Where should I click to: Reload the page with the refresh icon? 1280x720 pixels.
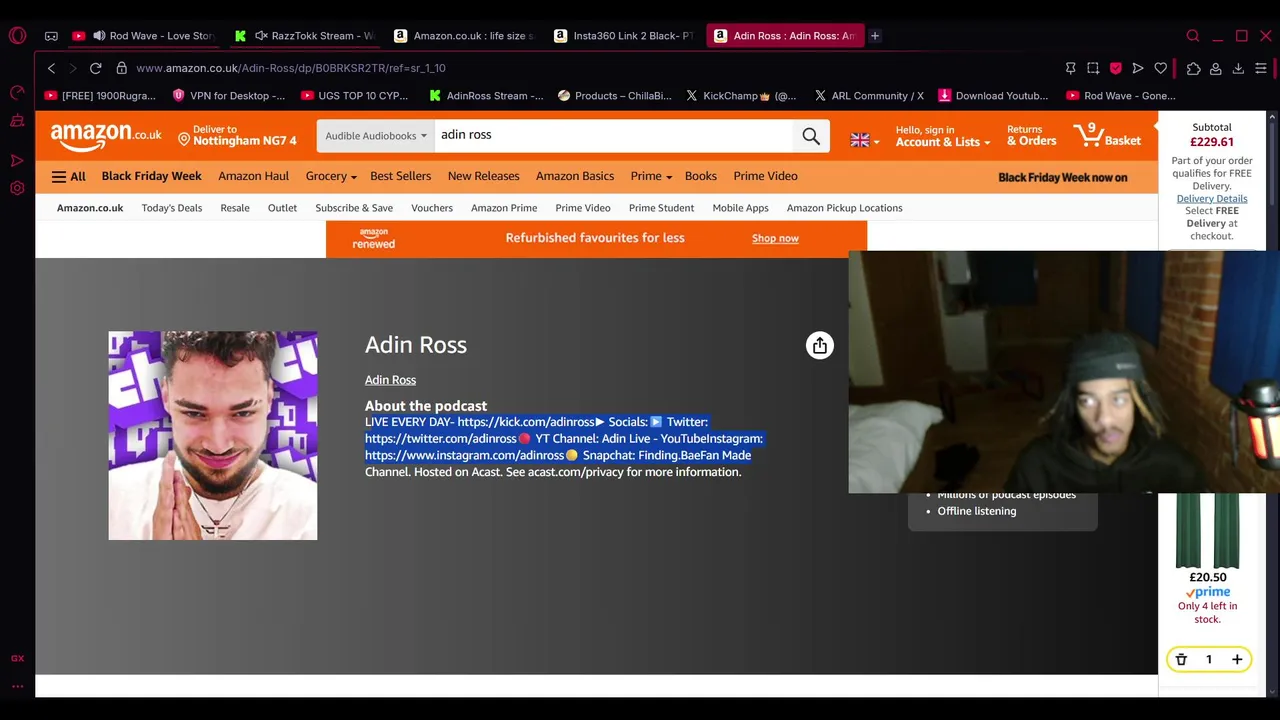[95, 68]
